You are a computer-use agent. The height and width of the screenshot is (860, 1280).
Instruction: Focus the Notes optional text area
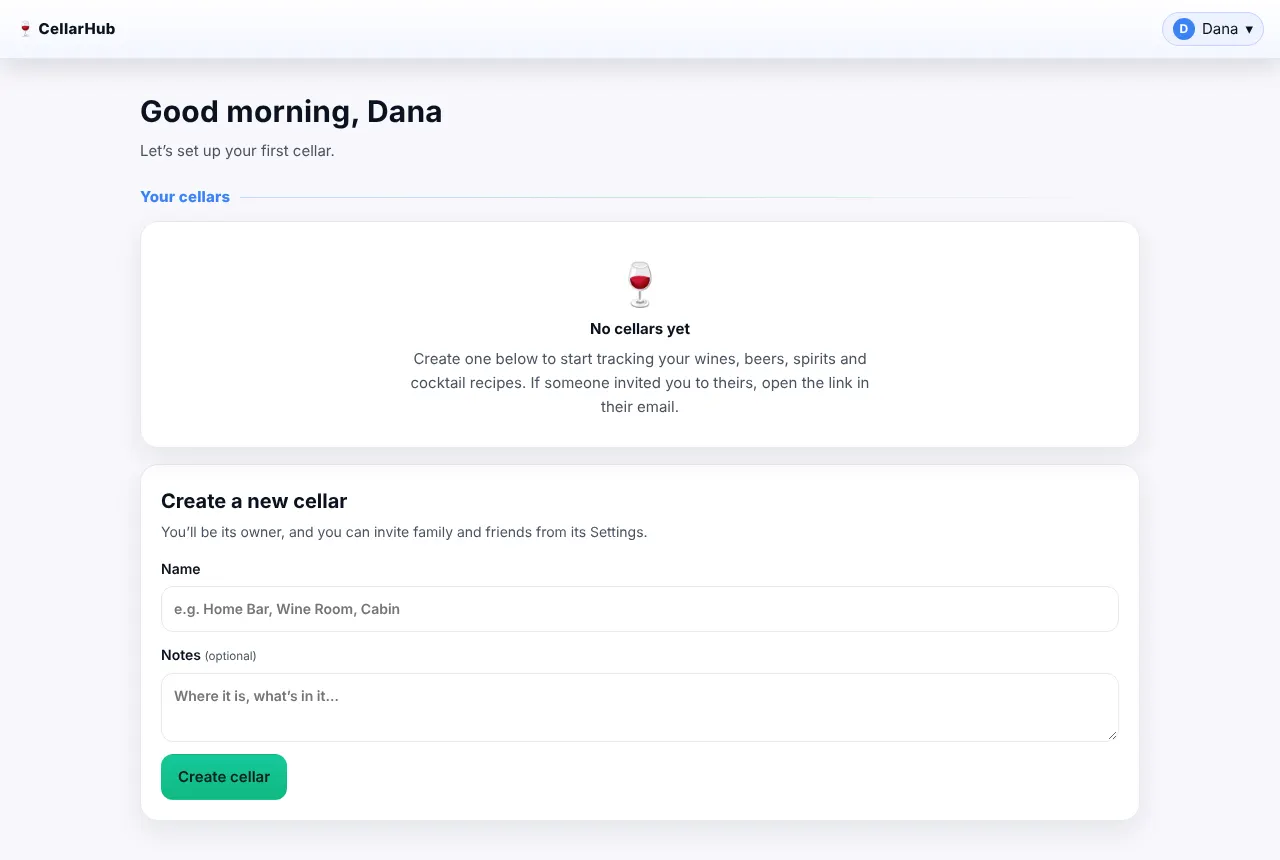click(x=640, y=707)
